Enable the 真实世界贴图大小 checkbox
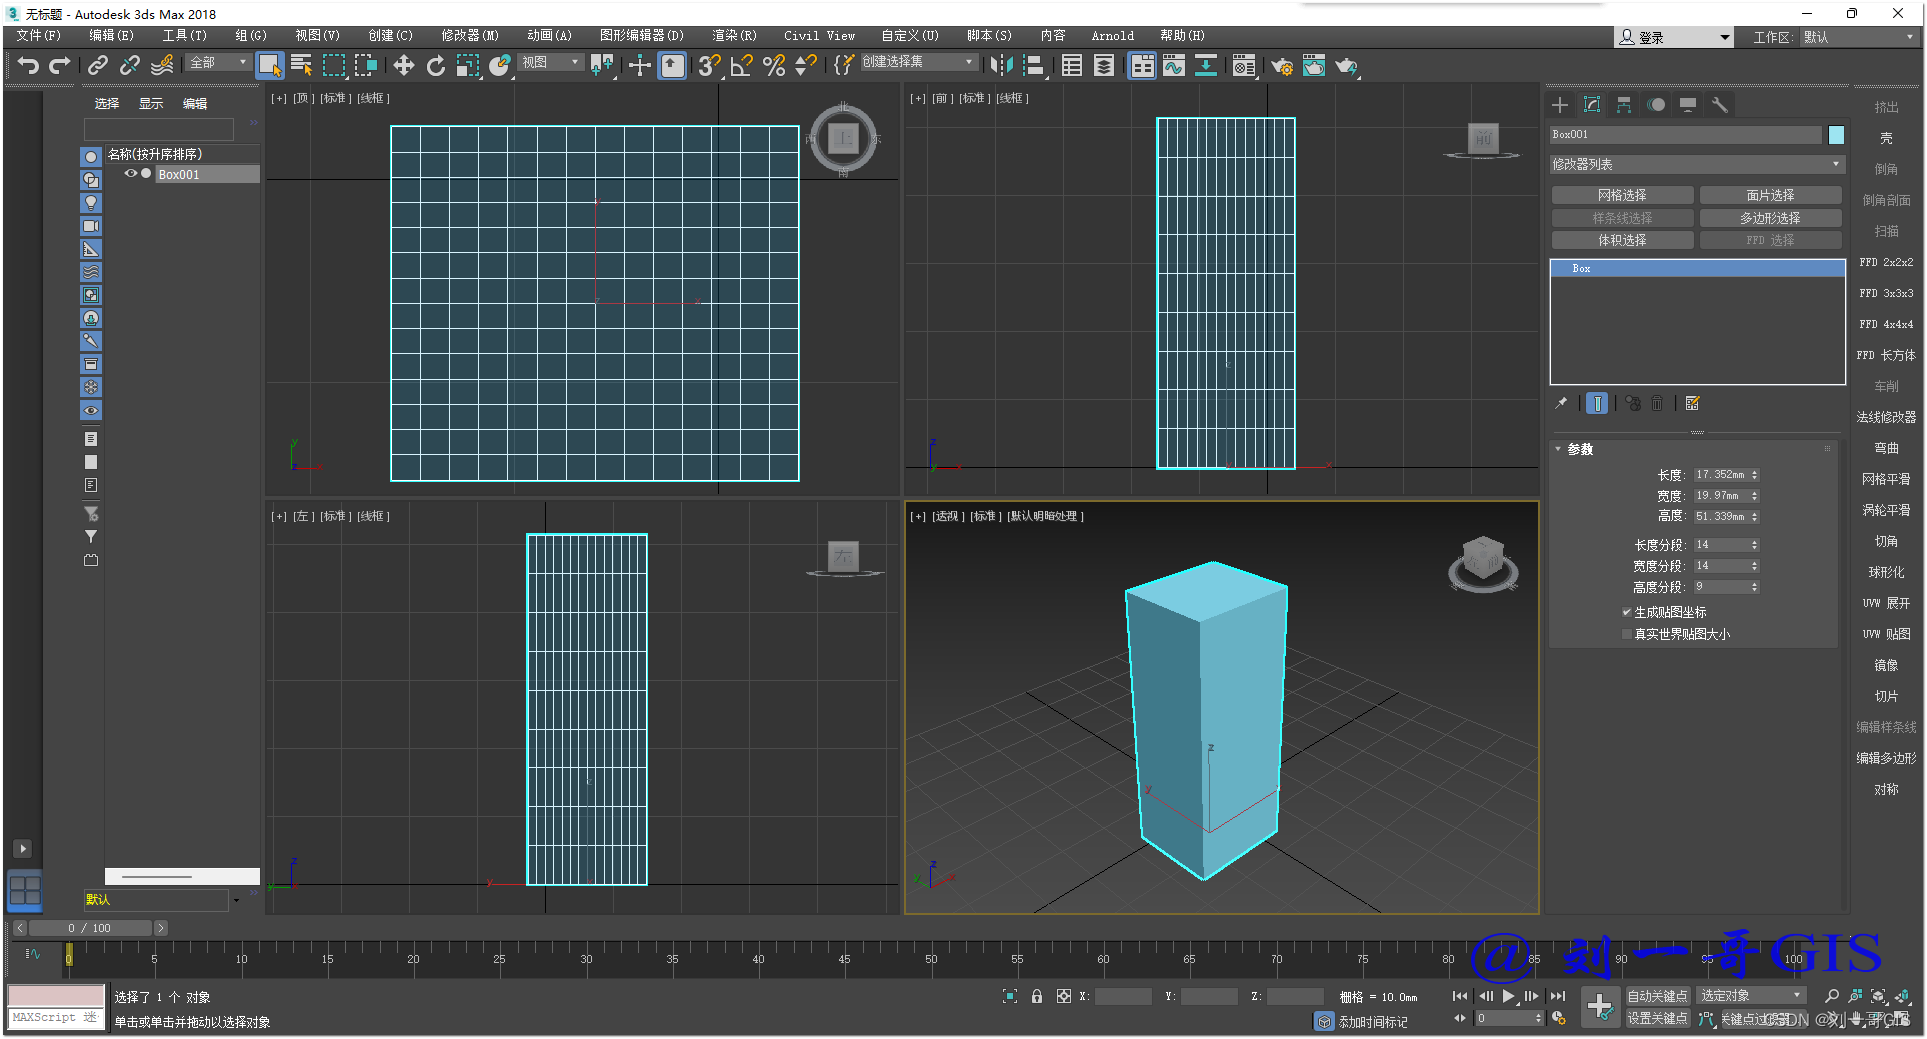 click(x=1627, y=634)
